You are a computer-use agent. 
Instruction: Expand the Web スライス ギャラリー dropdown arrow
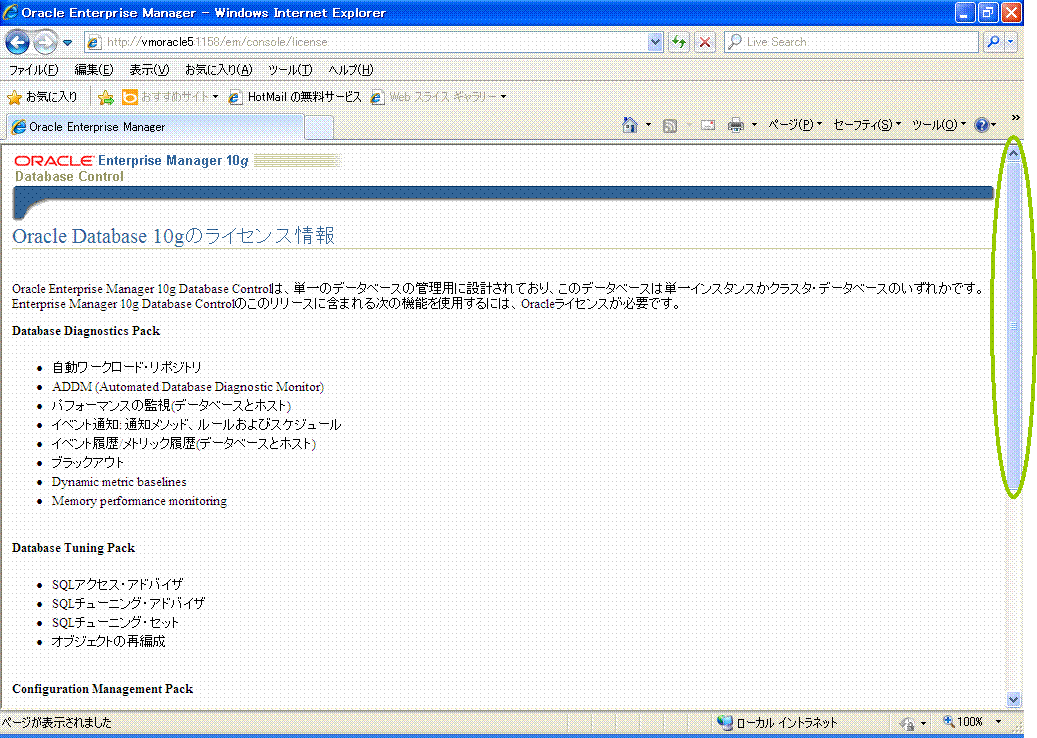point(503,97)
